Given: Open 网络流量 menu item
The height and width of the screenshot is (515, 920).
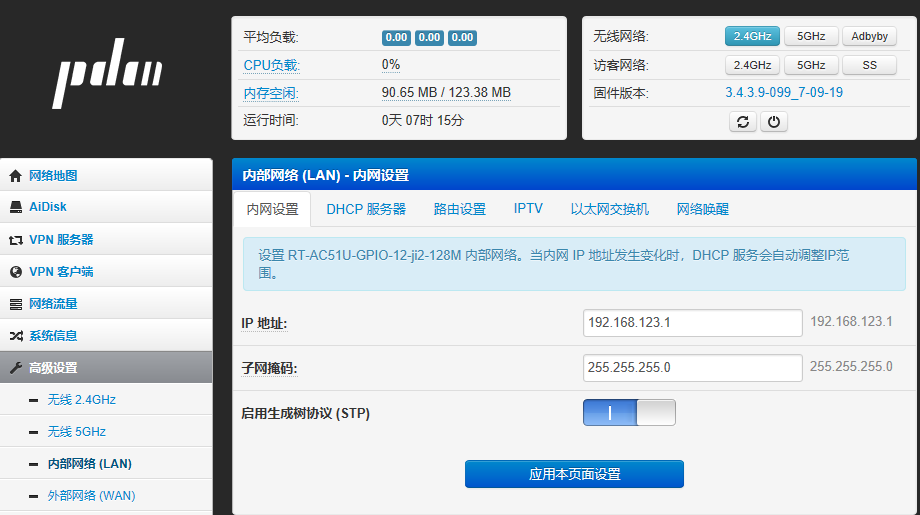Looking at the screenshot, I should click(106, 303).
